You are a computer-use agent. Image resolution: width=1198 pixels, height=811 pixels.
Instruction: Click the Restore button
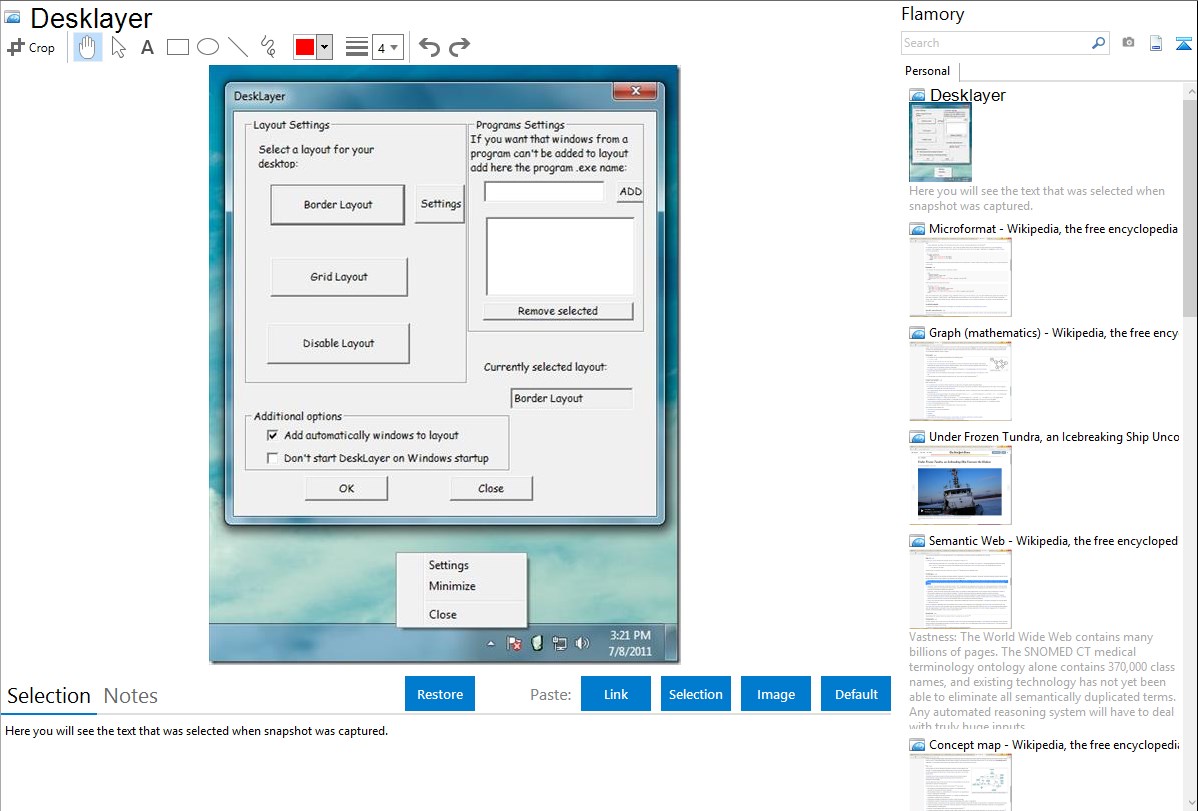pyautogui.click(x=440, y=694)
